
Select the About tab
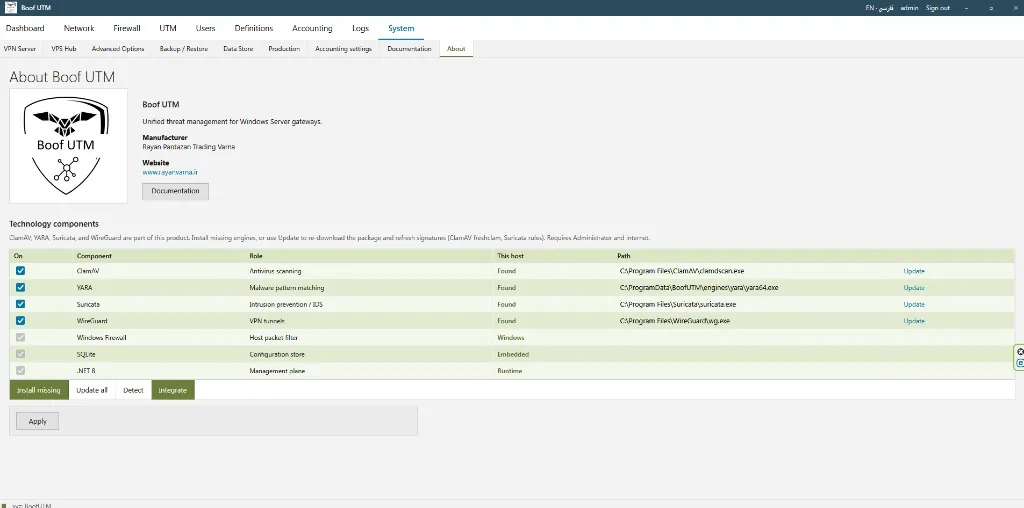(456, 49)
